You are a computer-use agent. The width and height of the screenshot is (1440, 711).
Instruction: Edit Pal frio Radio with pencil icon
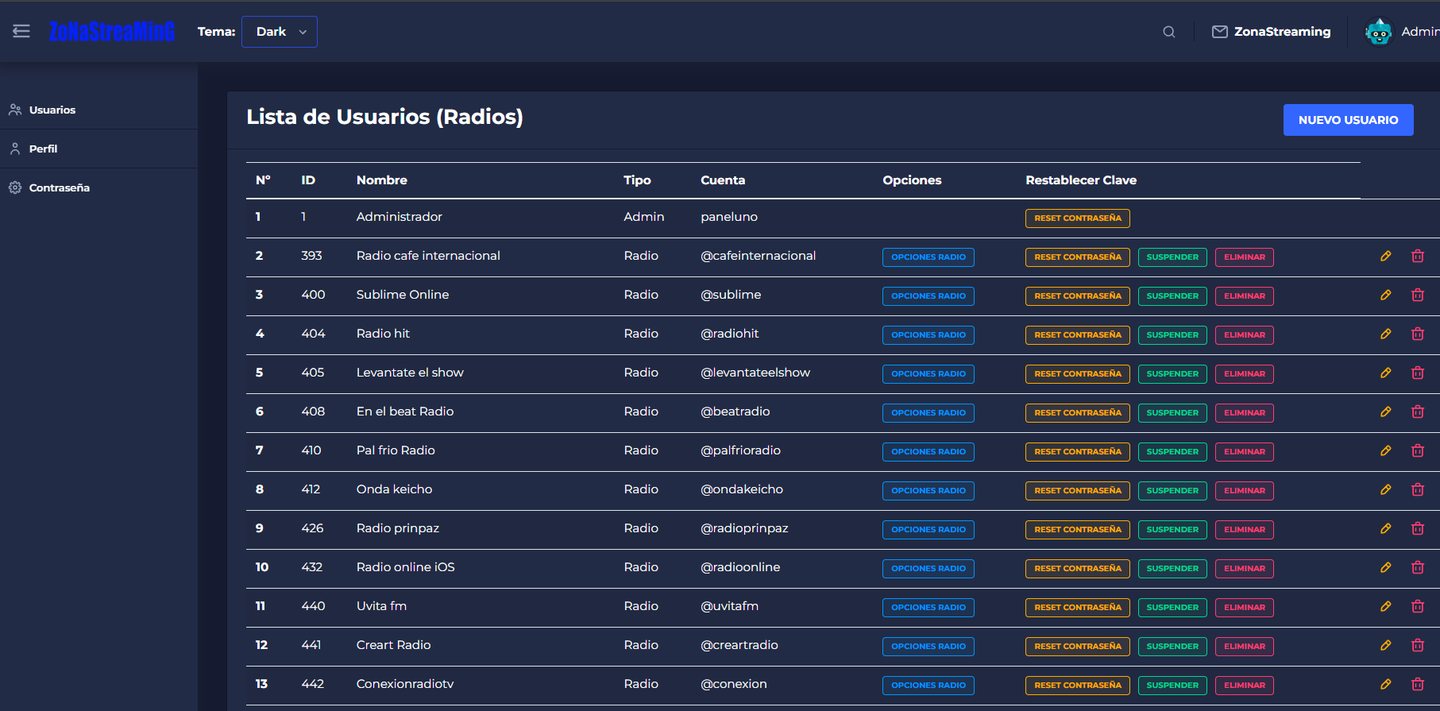click(x=1385, y=451)
